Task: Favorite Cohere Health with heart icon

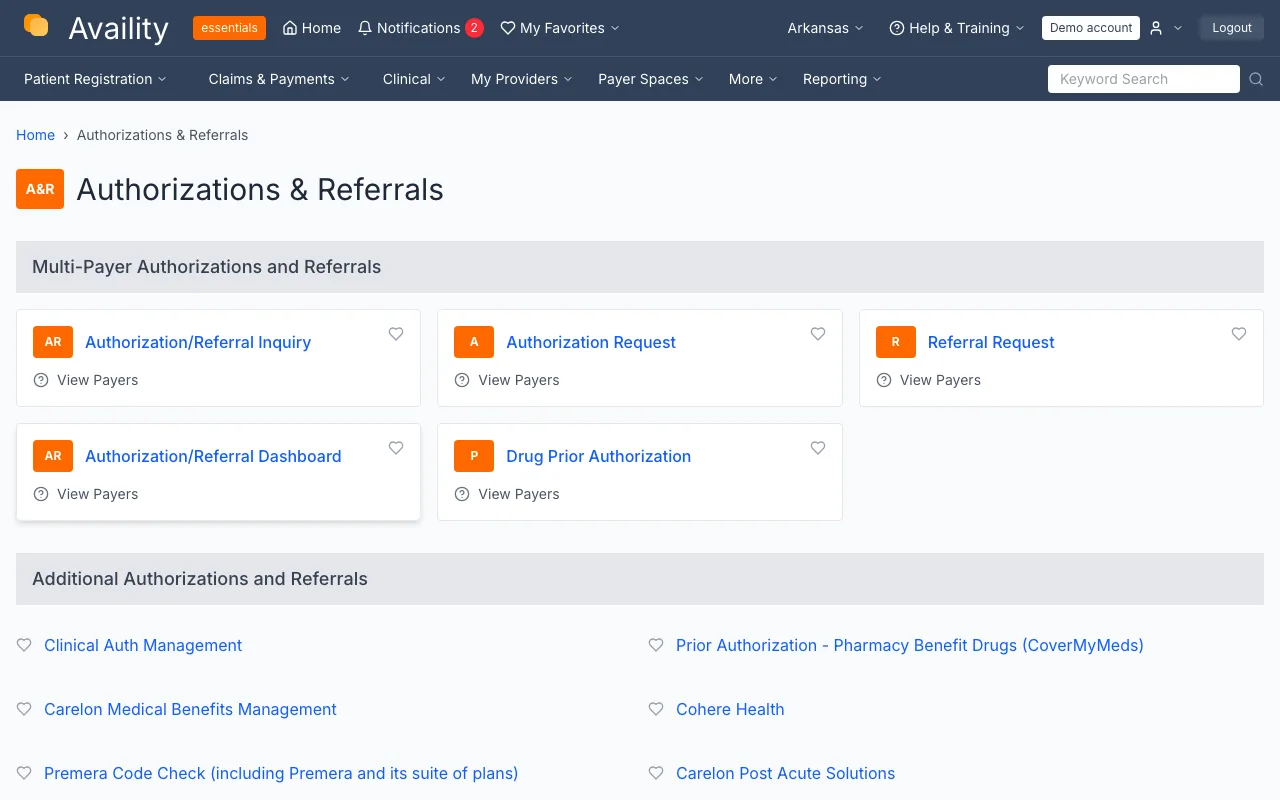Action: click(x=656, y=709)
